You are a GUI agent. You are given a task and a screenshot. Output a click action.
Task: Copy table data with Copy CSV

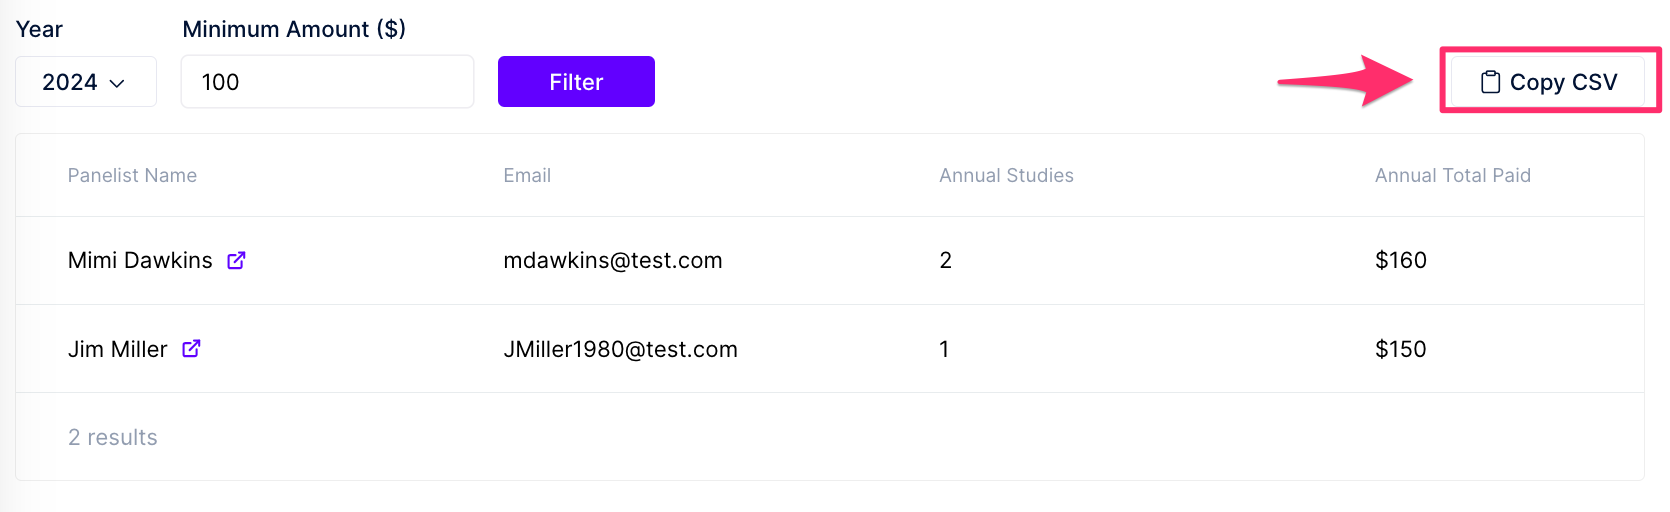[1548, 82]
